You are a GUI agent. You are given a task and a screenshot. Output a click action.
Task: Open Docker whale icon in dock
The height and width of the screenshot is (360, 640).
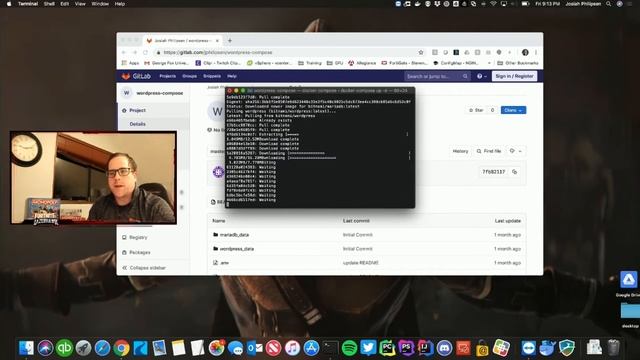click(x=547, y=348)
